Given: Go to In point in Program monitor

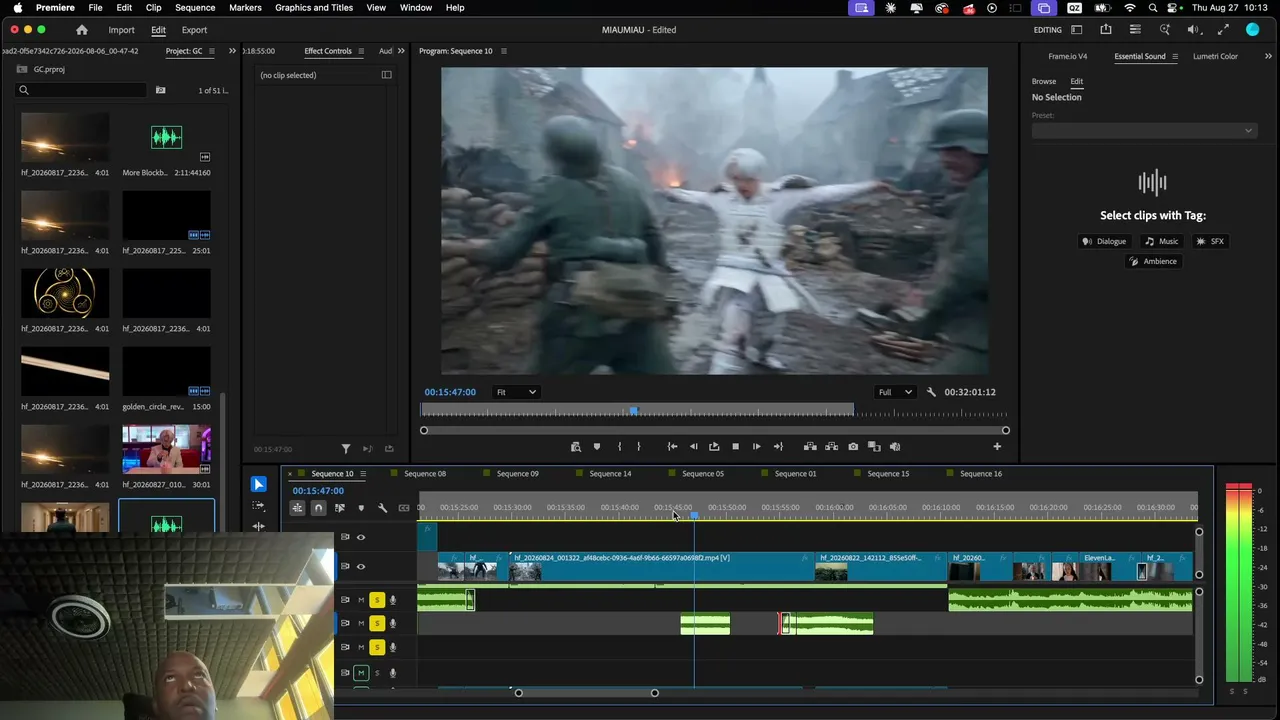Looking at the screenshot, I should click(672, 447).
